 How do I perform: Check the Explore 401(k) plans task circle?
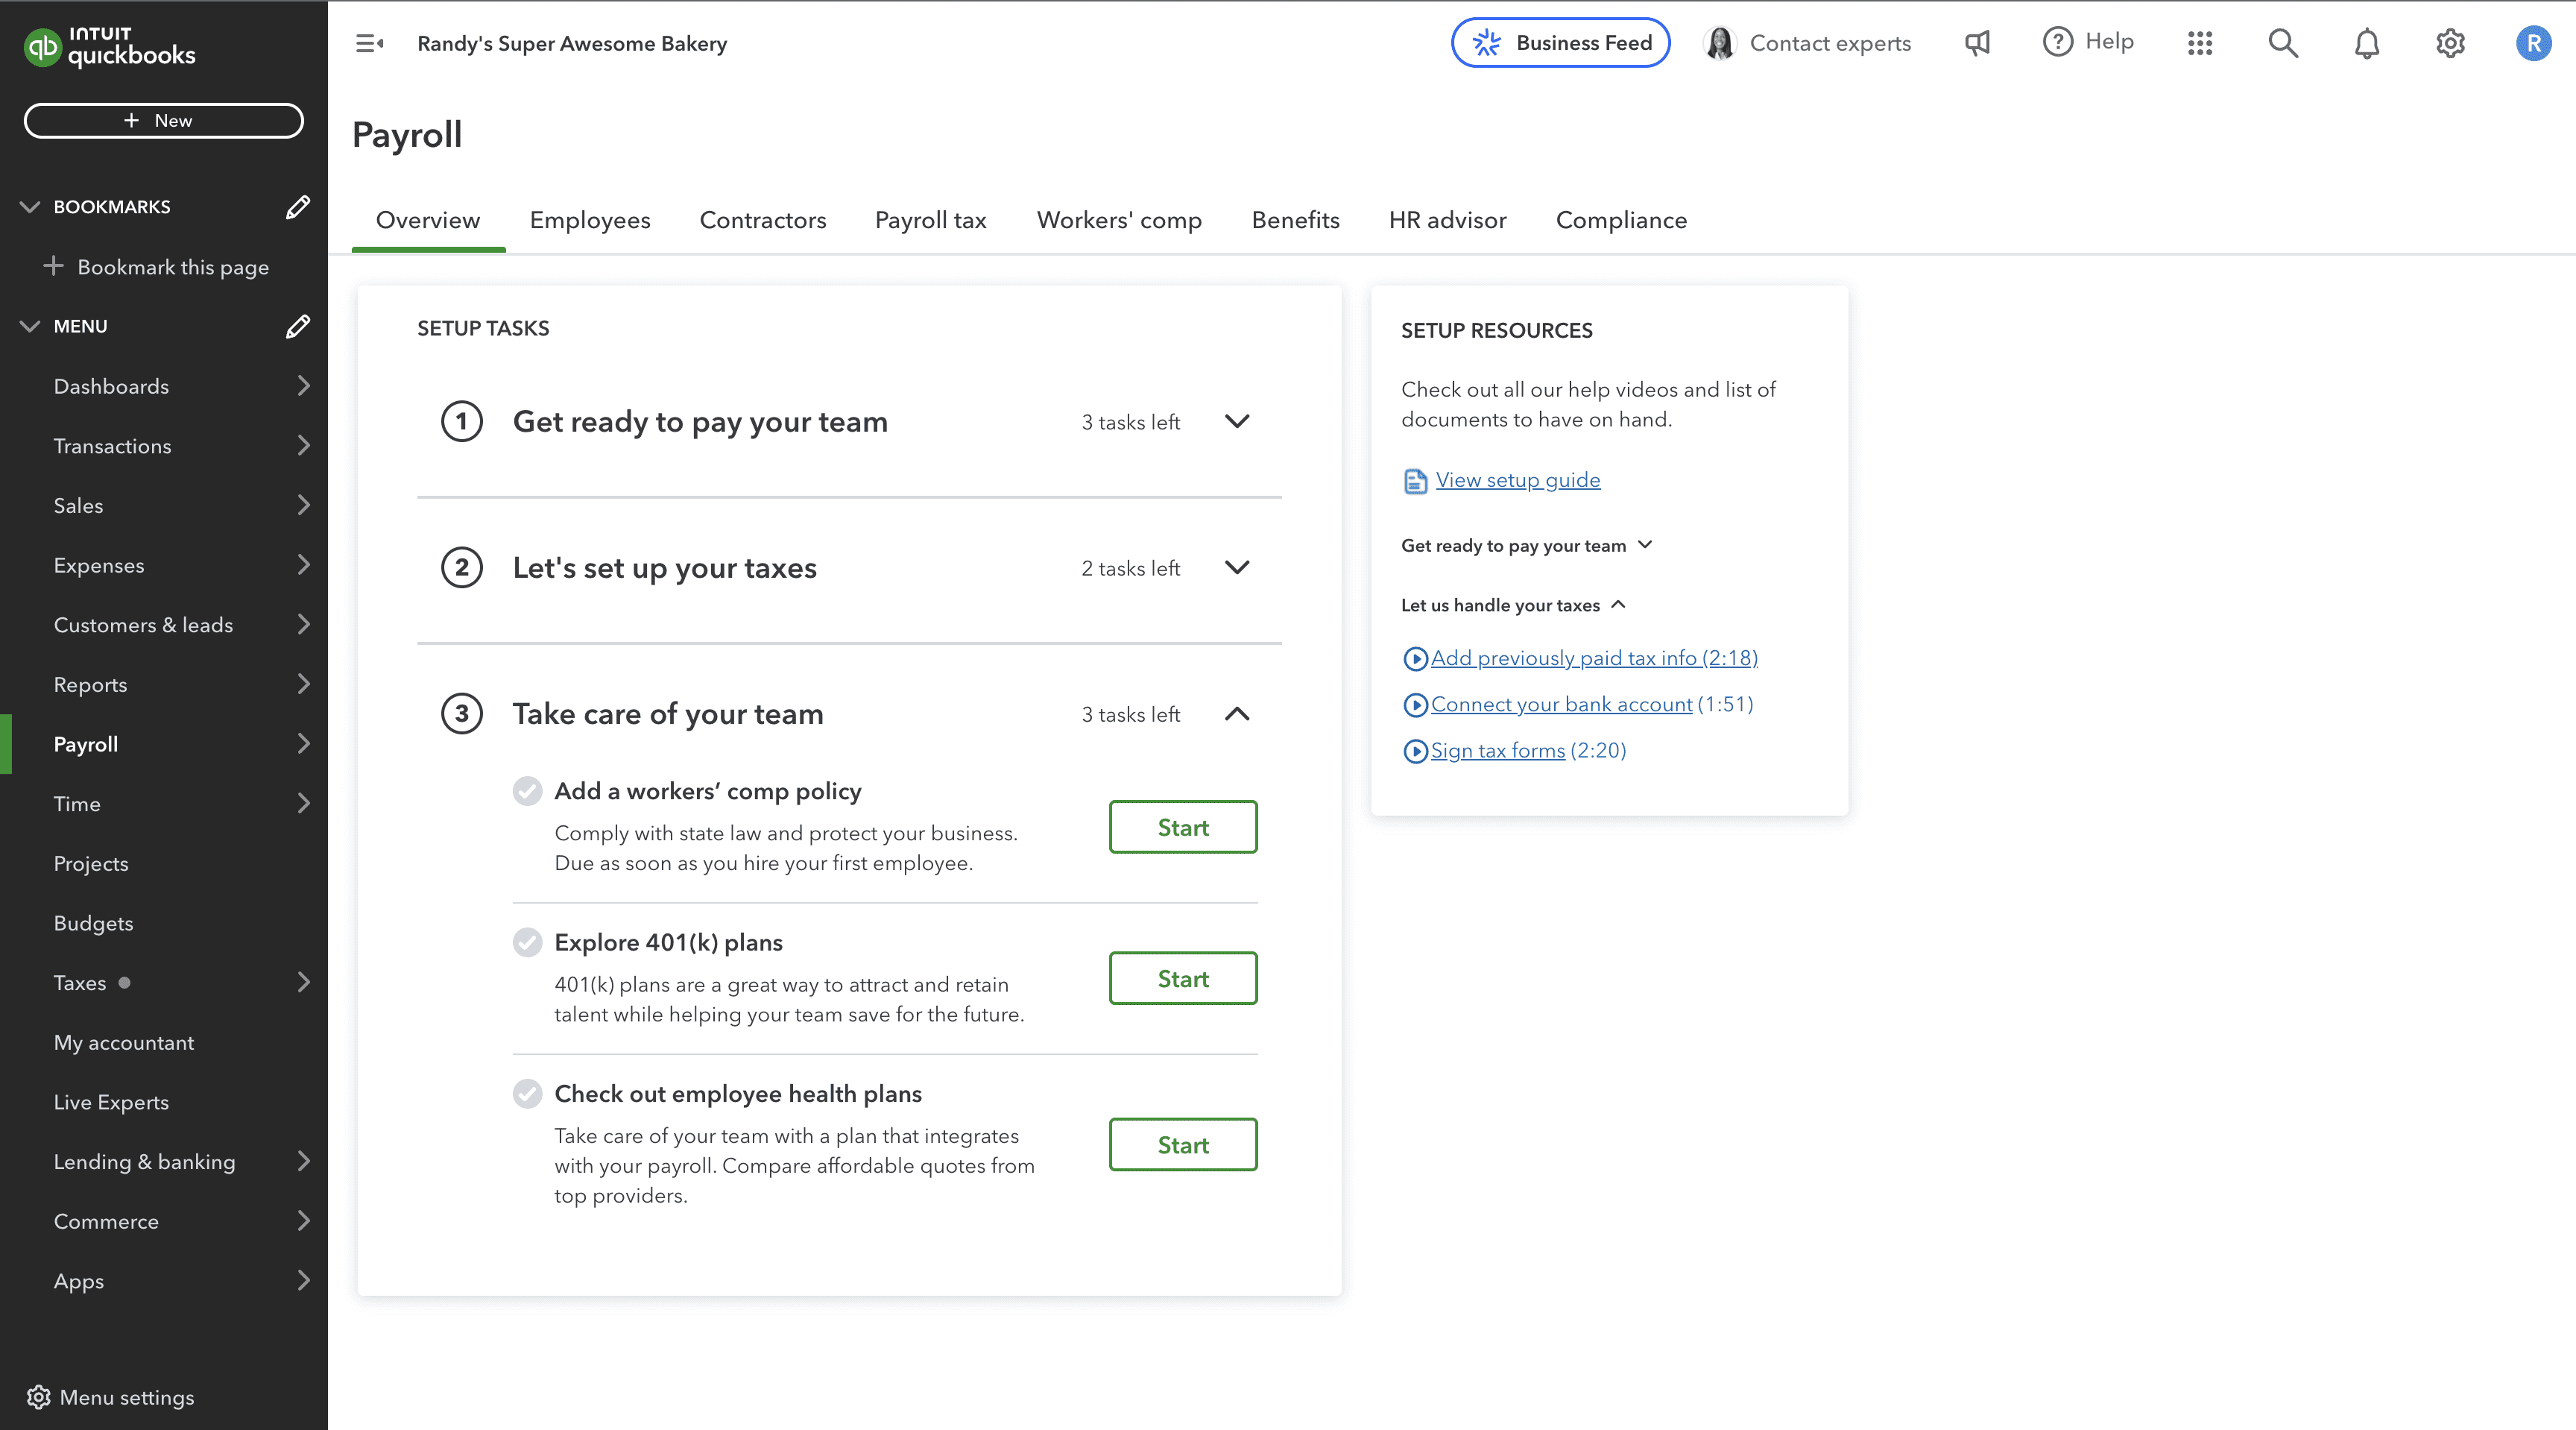(x=527, y=942)
